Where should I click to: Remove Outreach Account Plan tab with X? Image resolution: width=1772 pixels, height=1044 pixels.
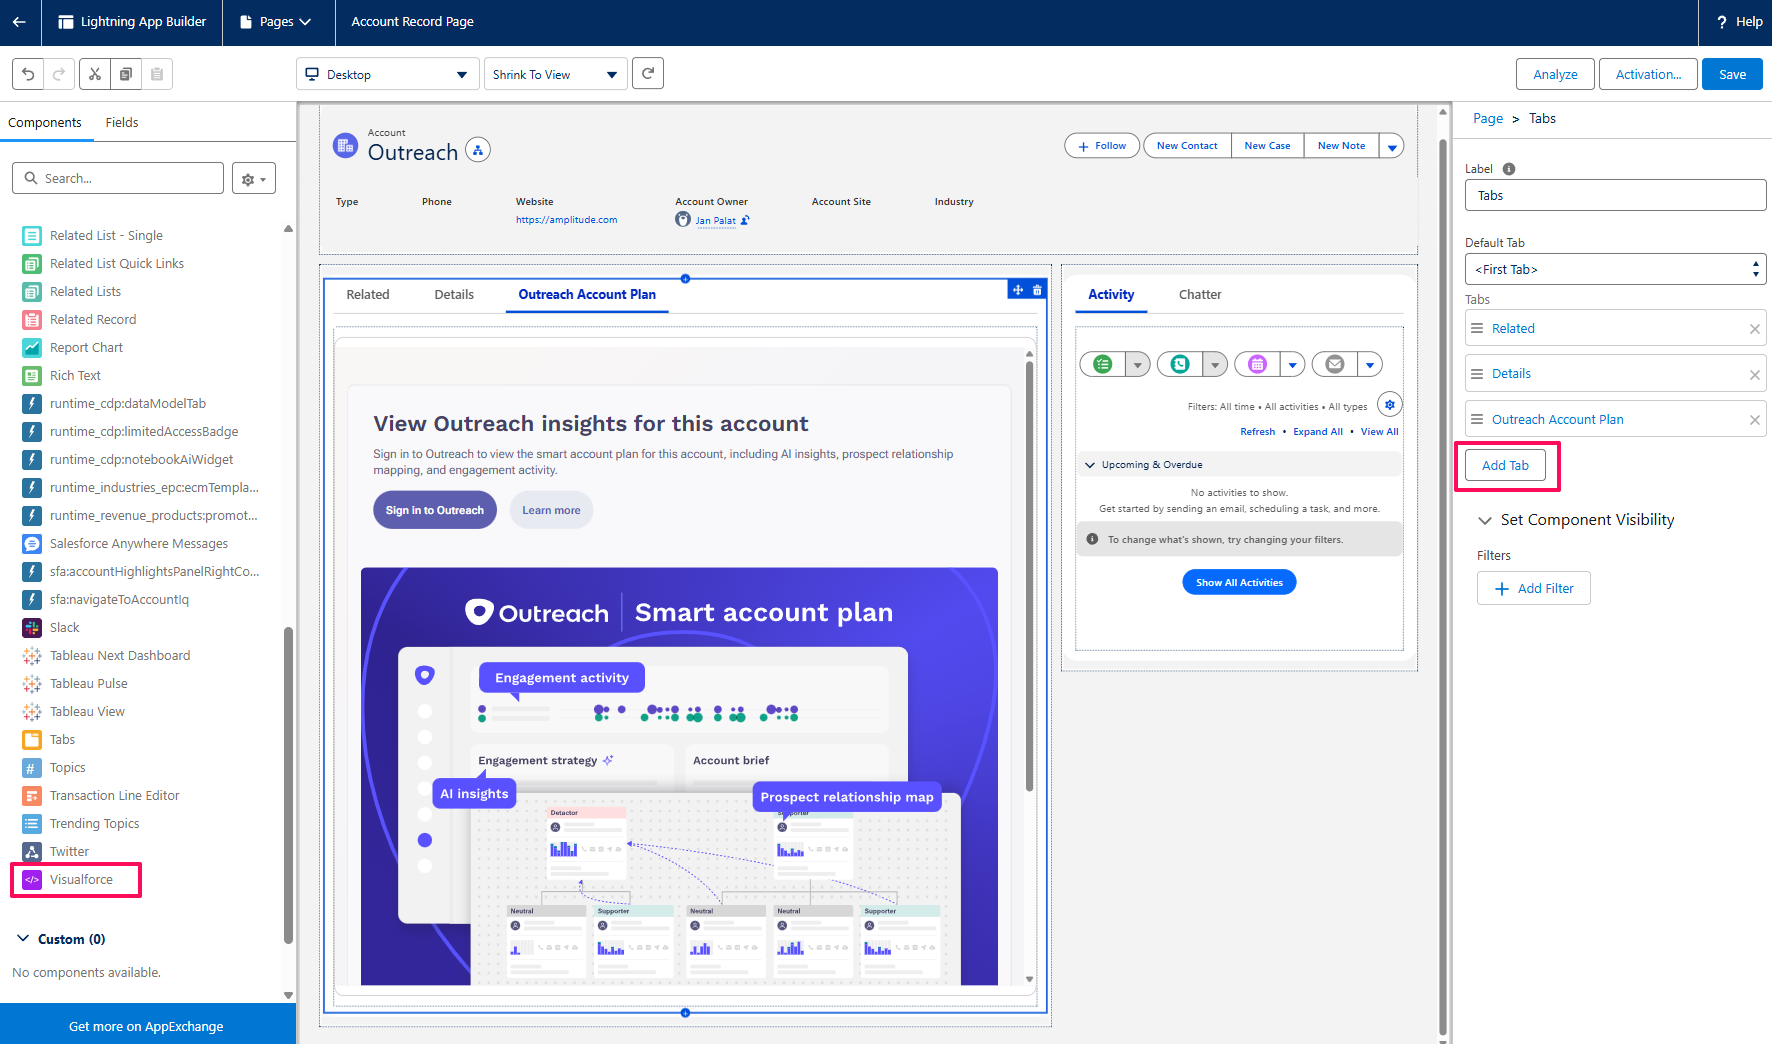[1754, 420]
